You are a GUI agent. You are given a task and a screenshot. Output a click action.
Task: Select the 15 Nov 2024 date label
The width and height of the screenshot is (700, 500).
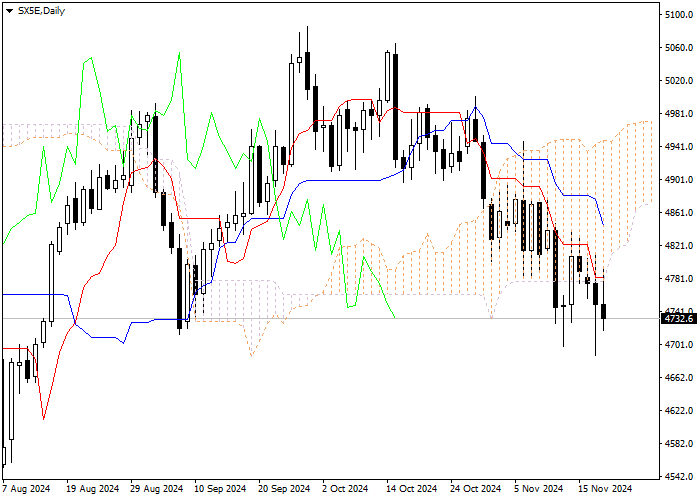(605, 489)
